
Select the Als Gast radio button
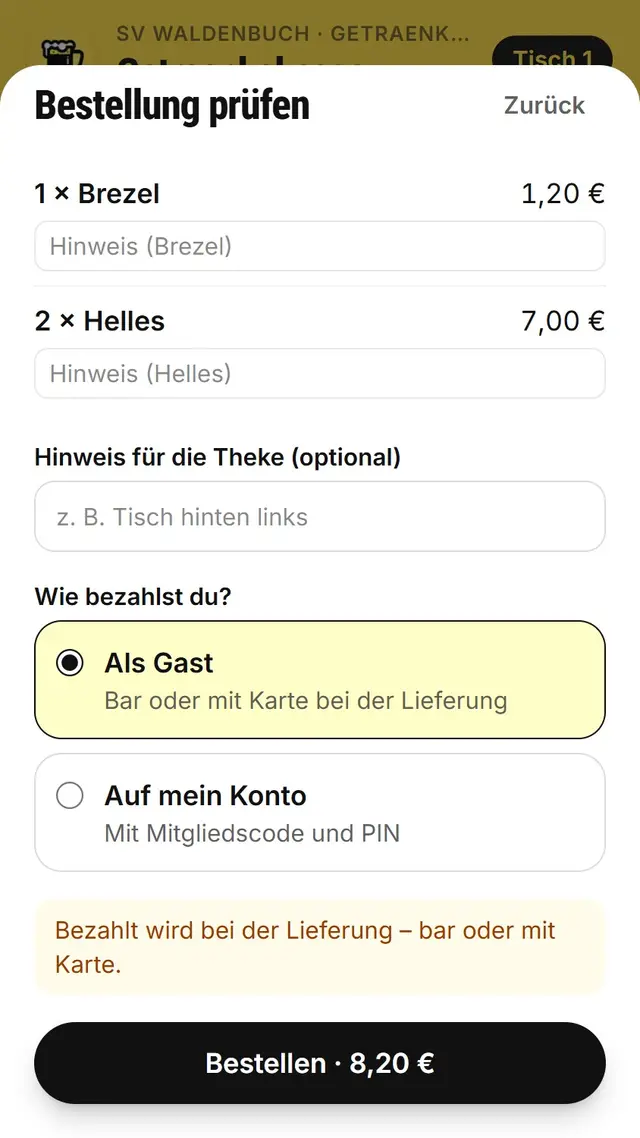click(x=70, y=663)
